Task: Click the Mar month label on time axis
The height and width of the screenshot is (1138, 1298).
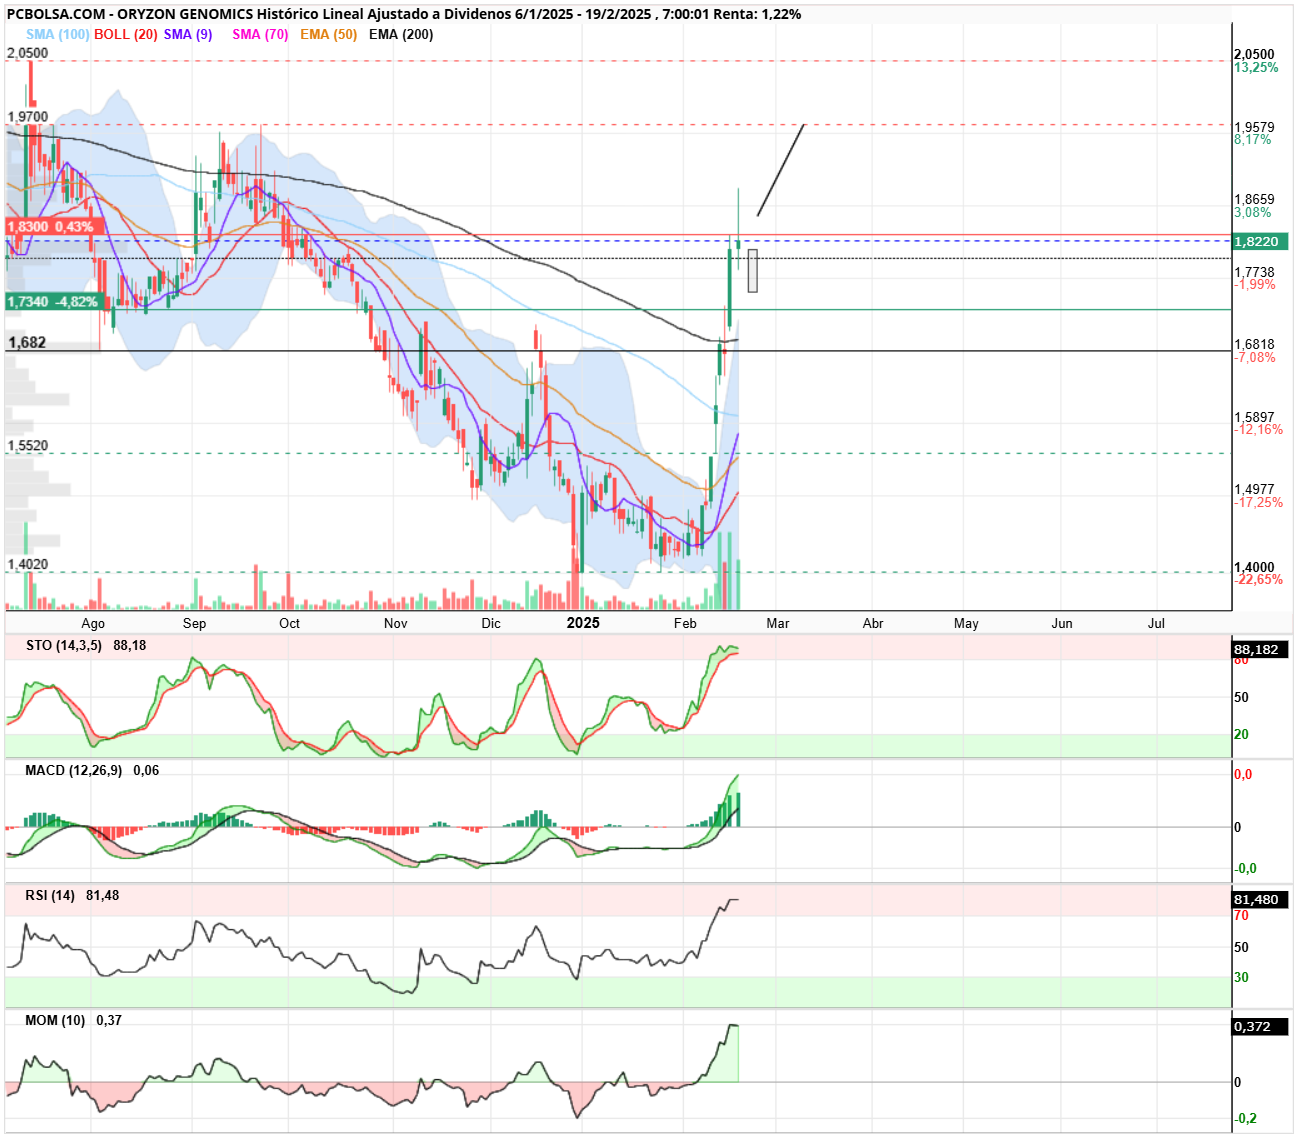Action: (x=778, y=623)
